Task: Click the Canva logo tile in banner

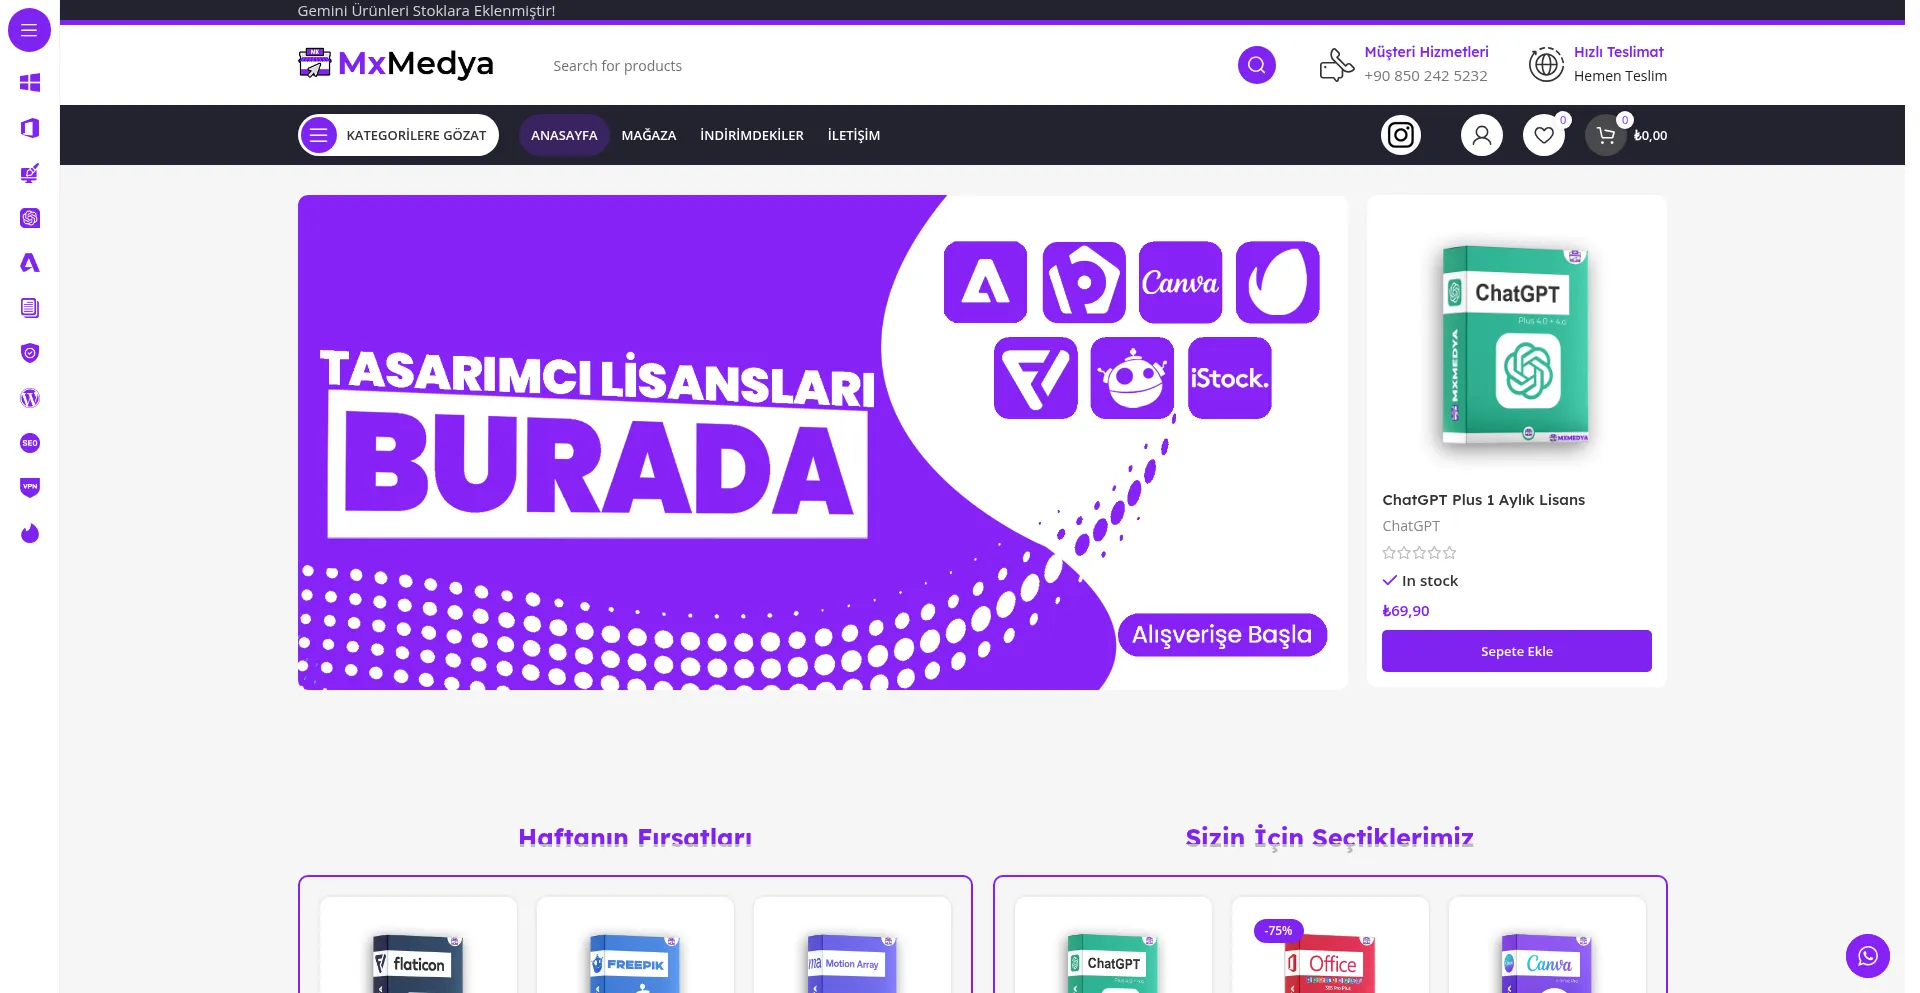Action: tap(1180, 282)
